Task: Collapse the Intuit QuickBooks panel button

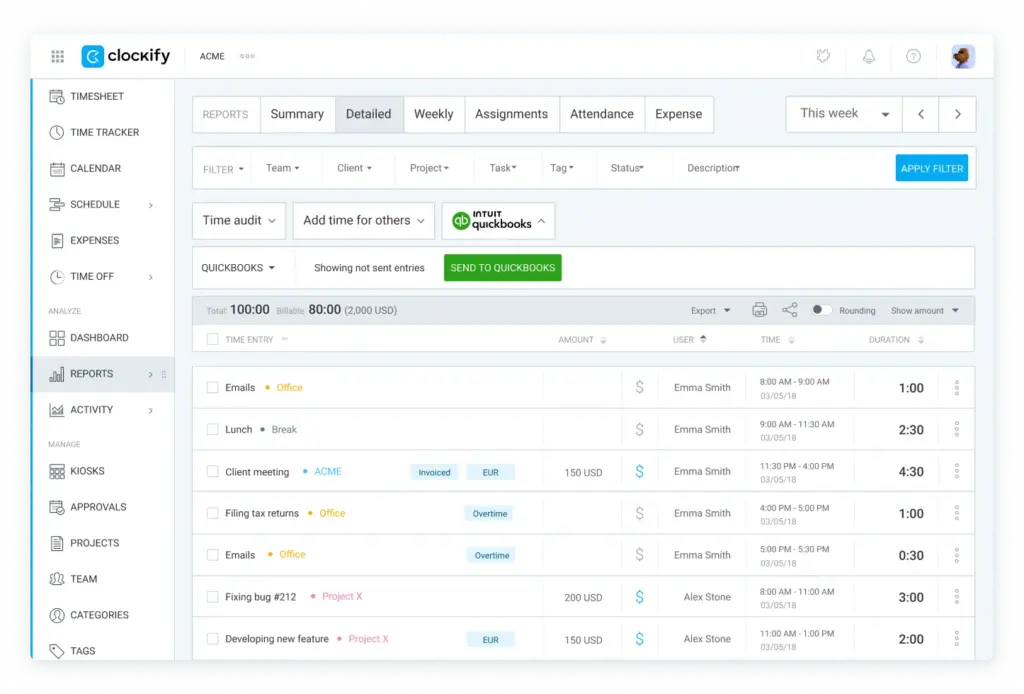Action: [499, 221]
